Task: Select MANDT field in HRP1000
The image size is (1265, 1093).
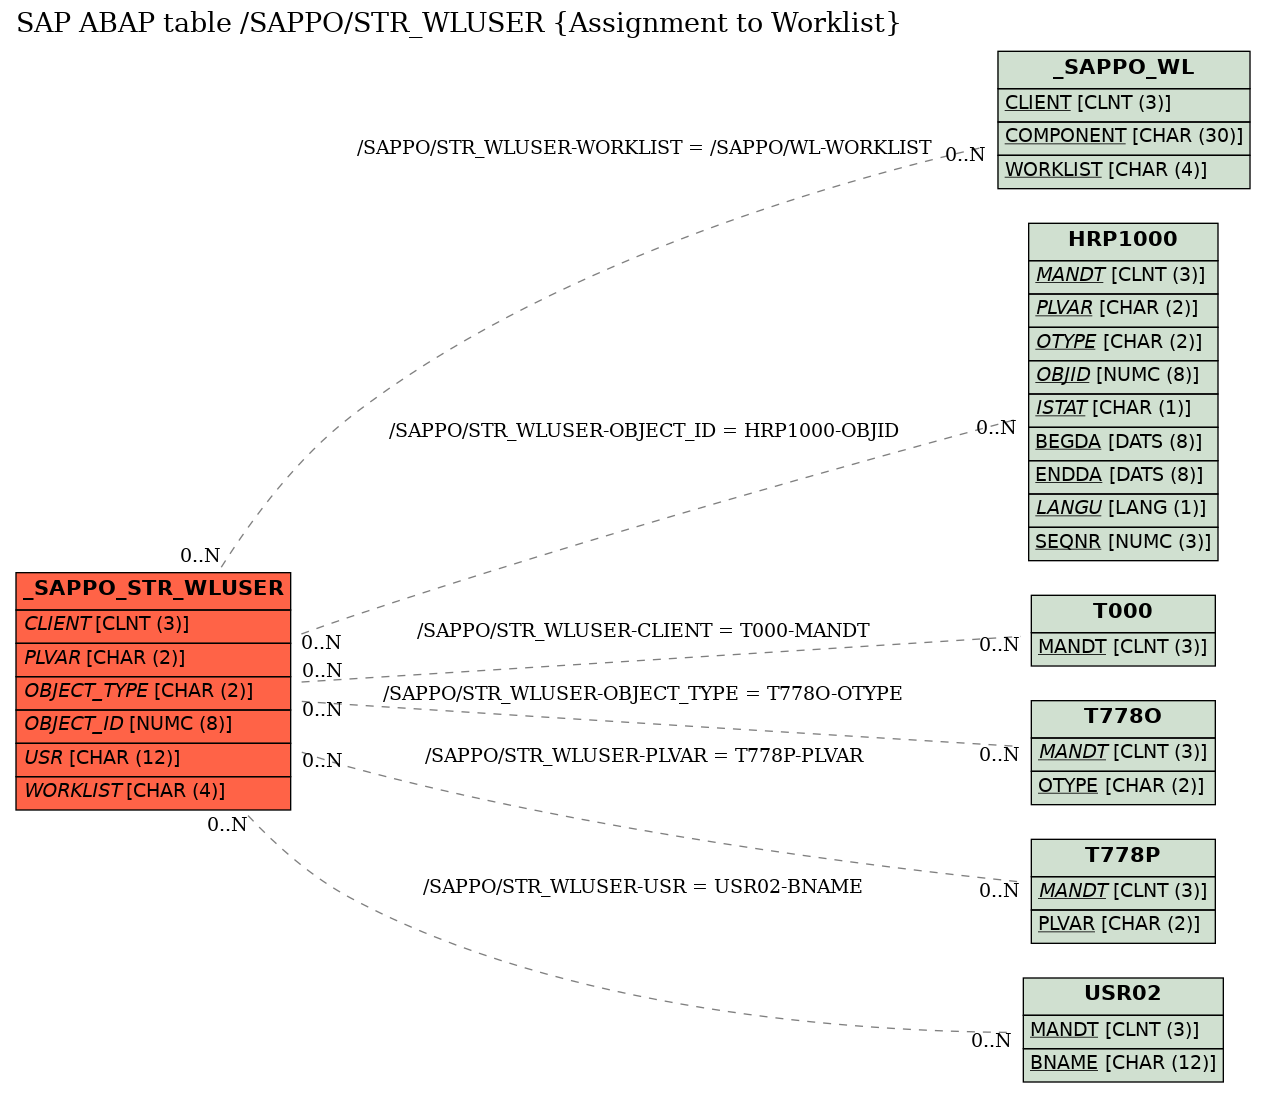Action: click(x=1123, y=276)
